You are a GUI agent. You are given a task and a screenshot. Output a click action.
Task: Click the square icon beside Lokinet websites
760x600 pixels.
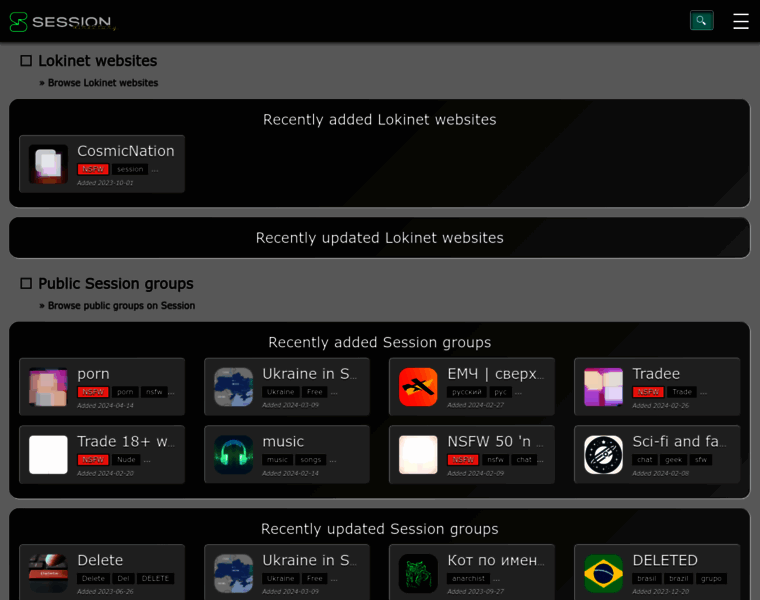tap(26, 61)
